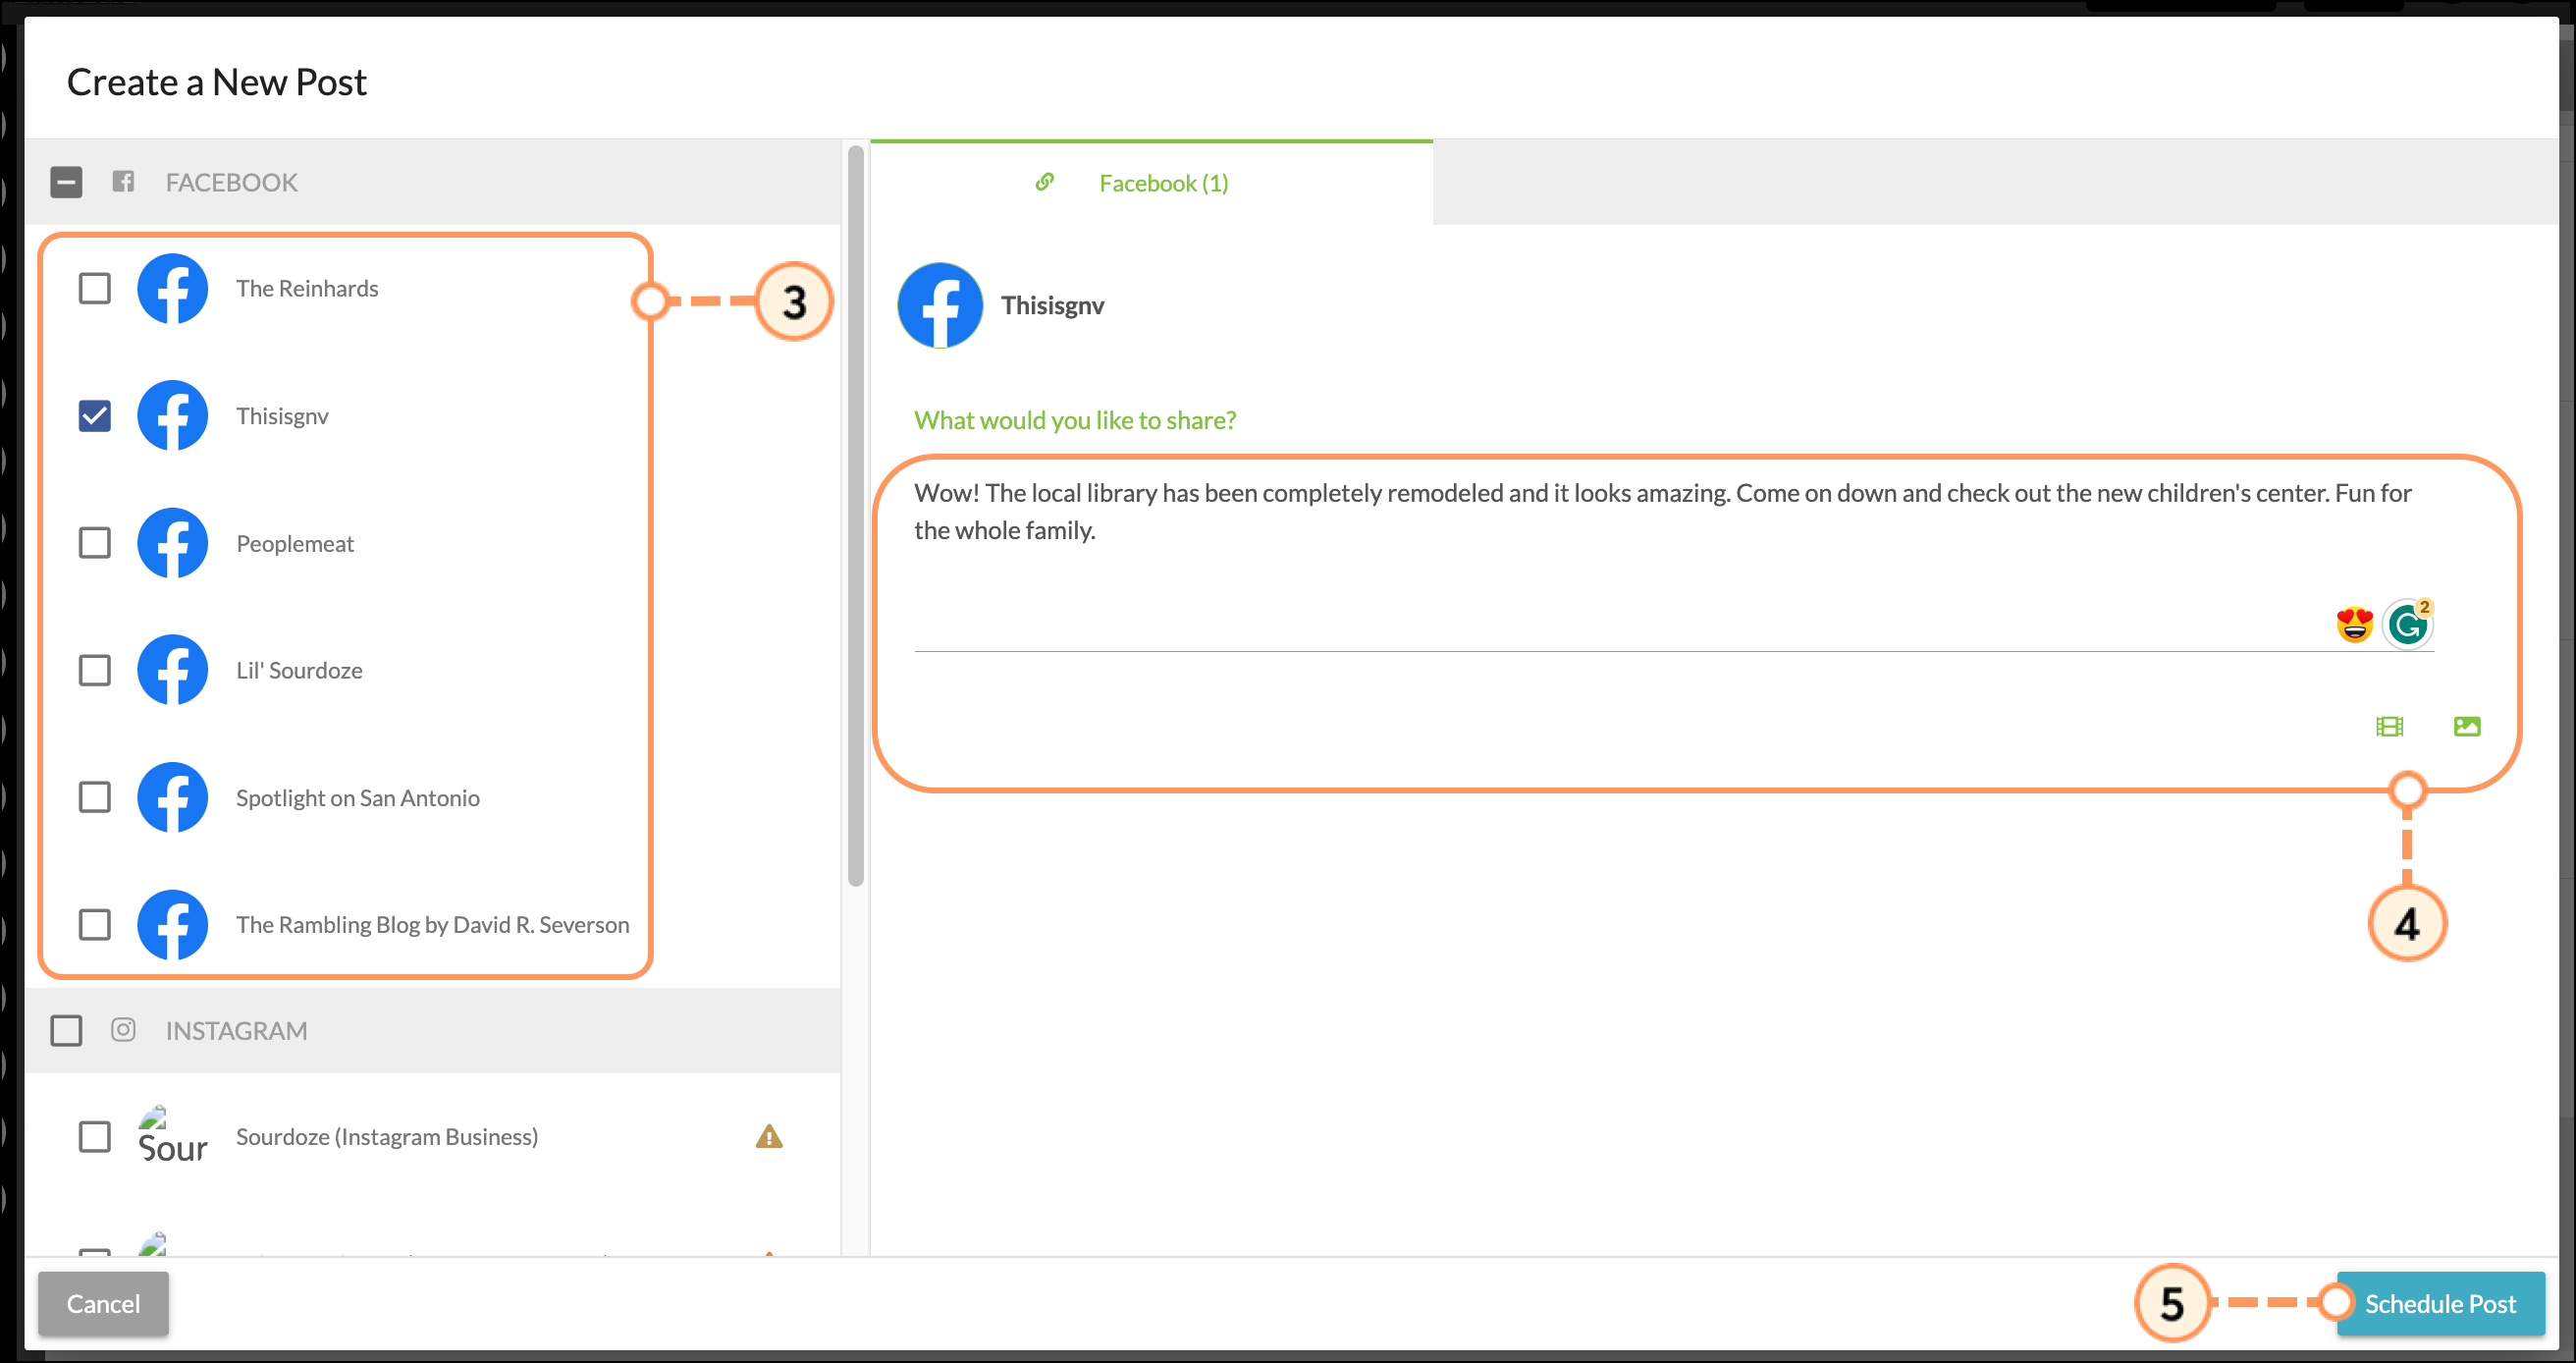Click the Sourdoze Instagram profile picture
Image resolution: width=2576 pixels, height=1363 pixels.
click(172, 1135)
